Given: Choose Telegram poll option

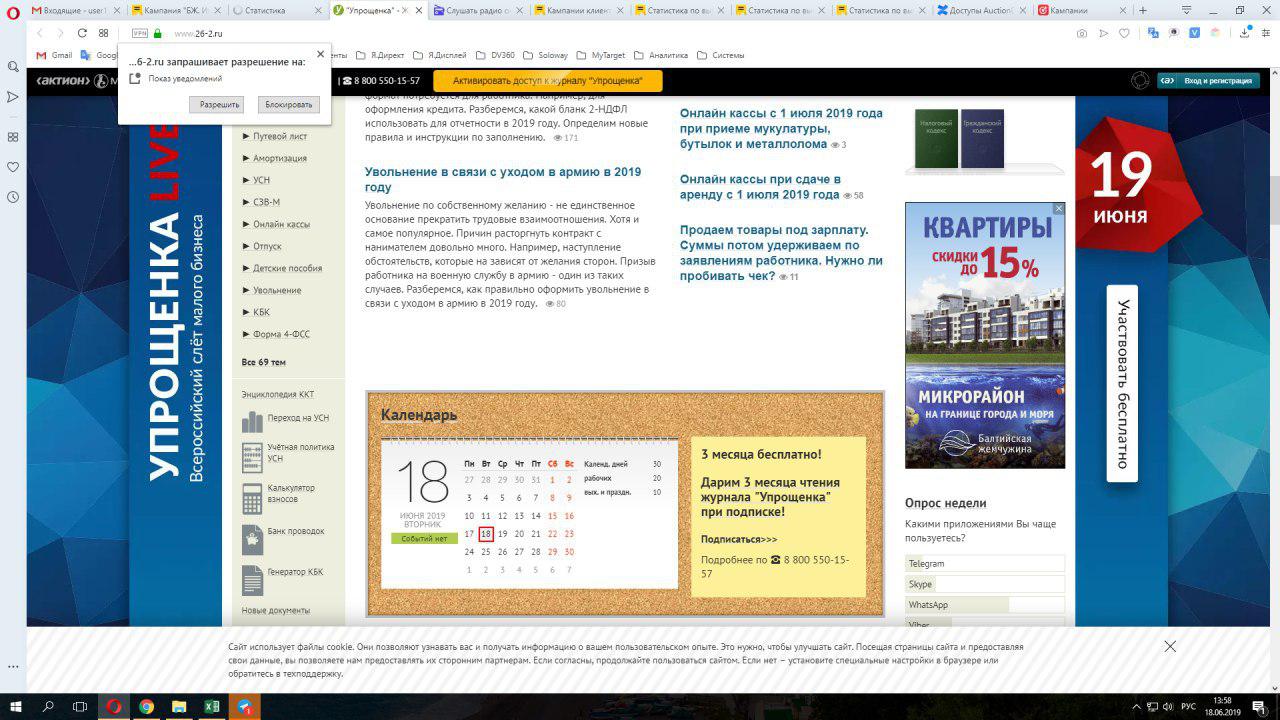Looking at the screenshot, I should tap(985, 564).
